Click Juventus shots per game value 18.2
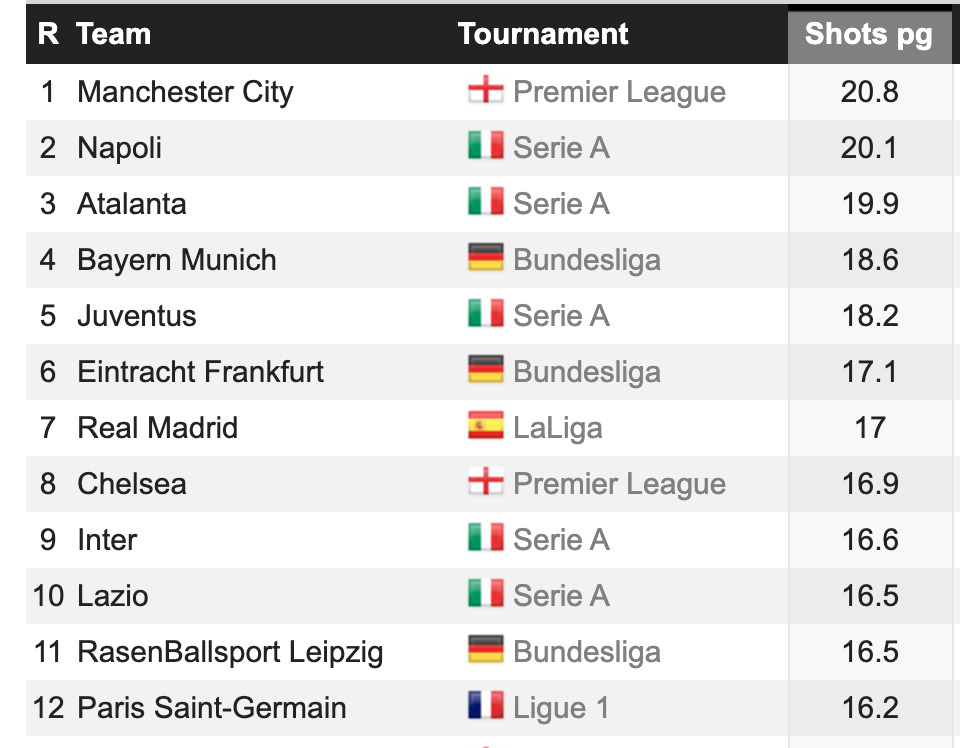The height and width of the screenshot is (748, 960). click(869, 316)
